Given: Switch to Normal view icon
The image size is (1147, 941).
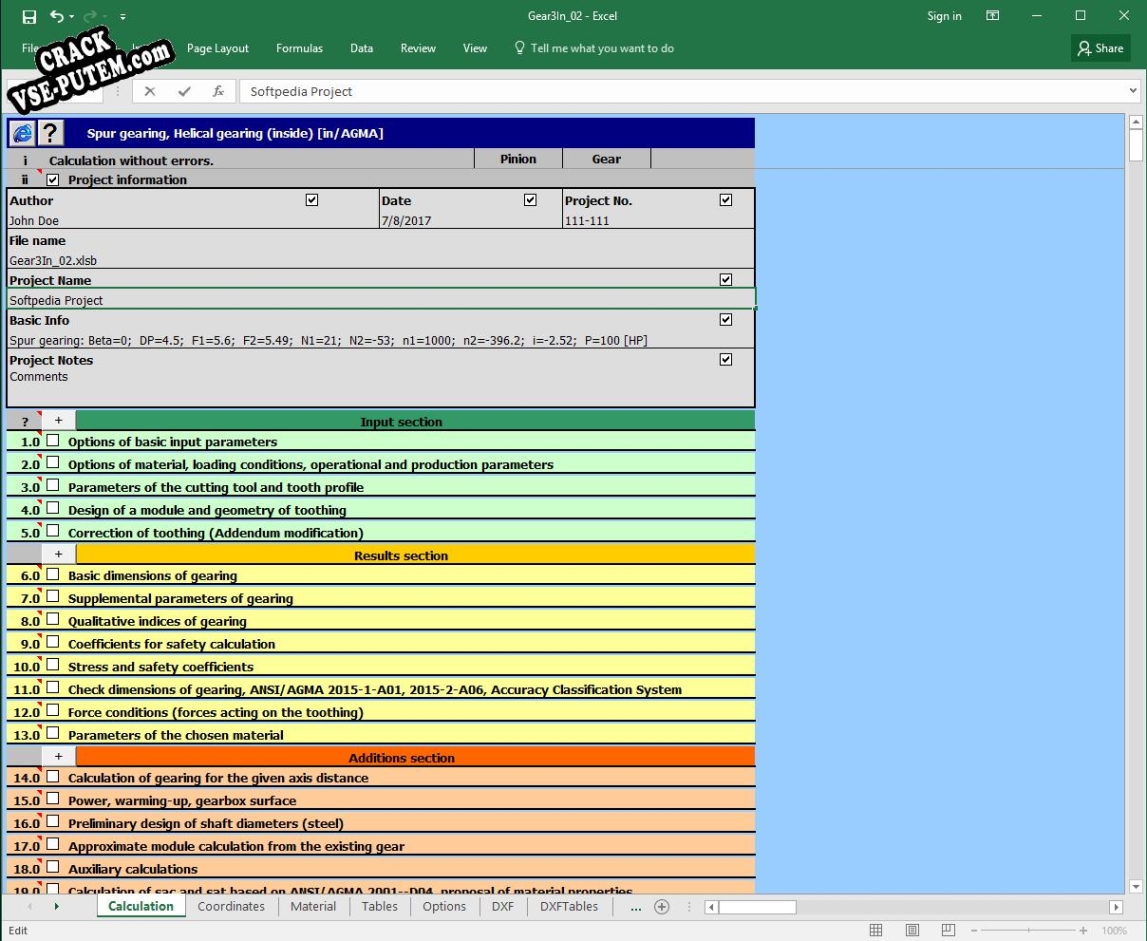Looking at the screenshot, I should pyautogui.click(x=876, y=930).
